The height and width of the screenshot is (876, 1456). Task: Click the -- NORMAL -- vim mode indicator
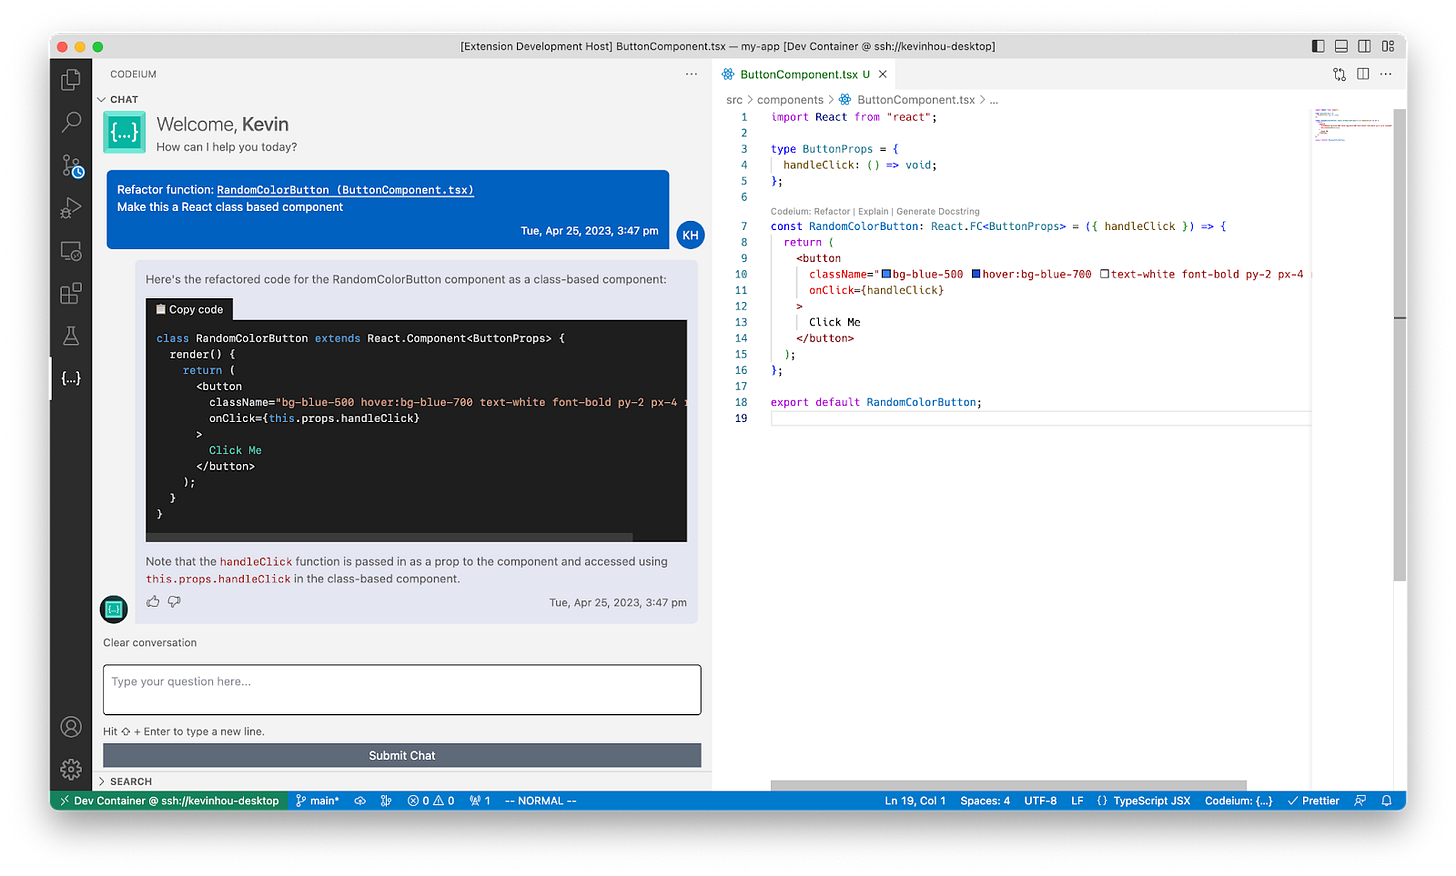tap(540, 801)
